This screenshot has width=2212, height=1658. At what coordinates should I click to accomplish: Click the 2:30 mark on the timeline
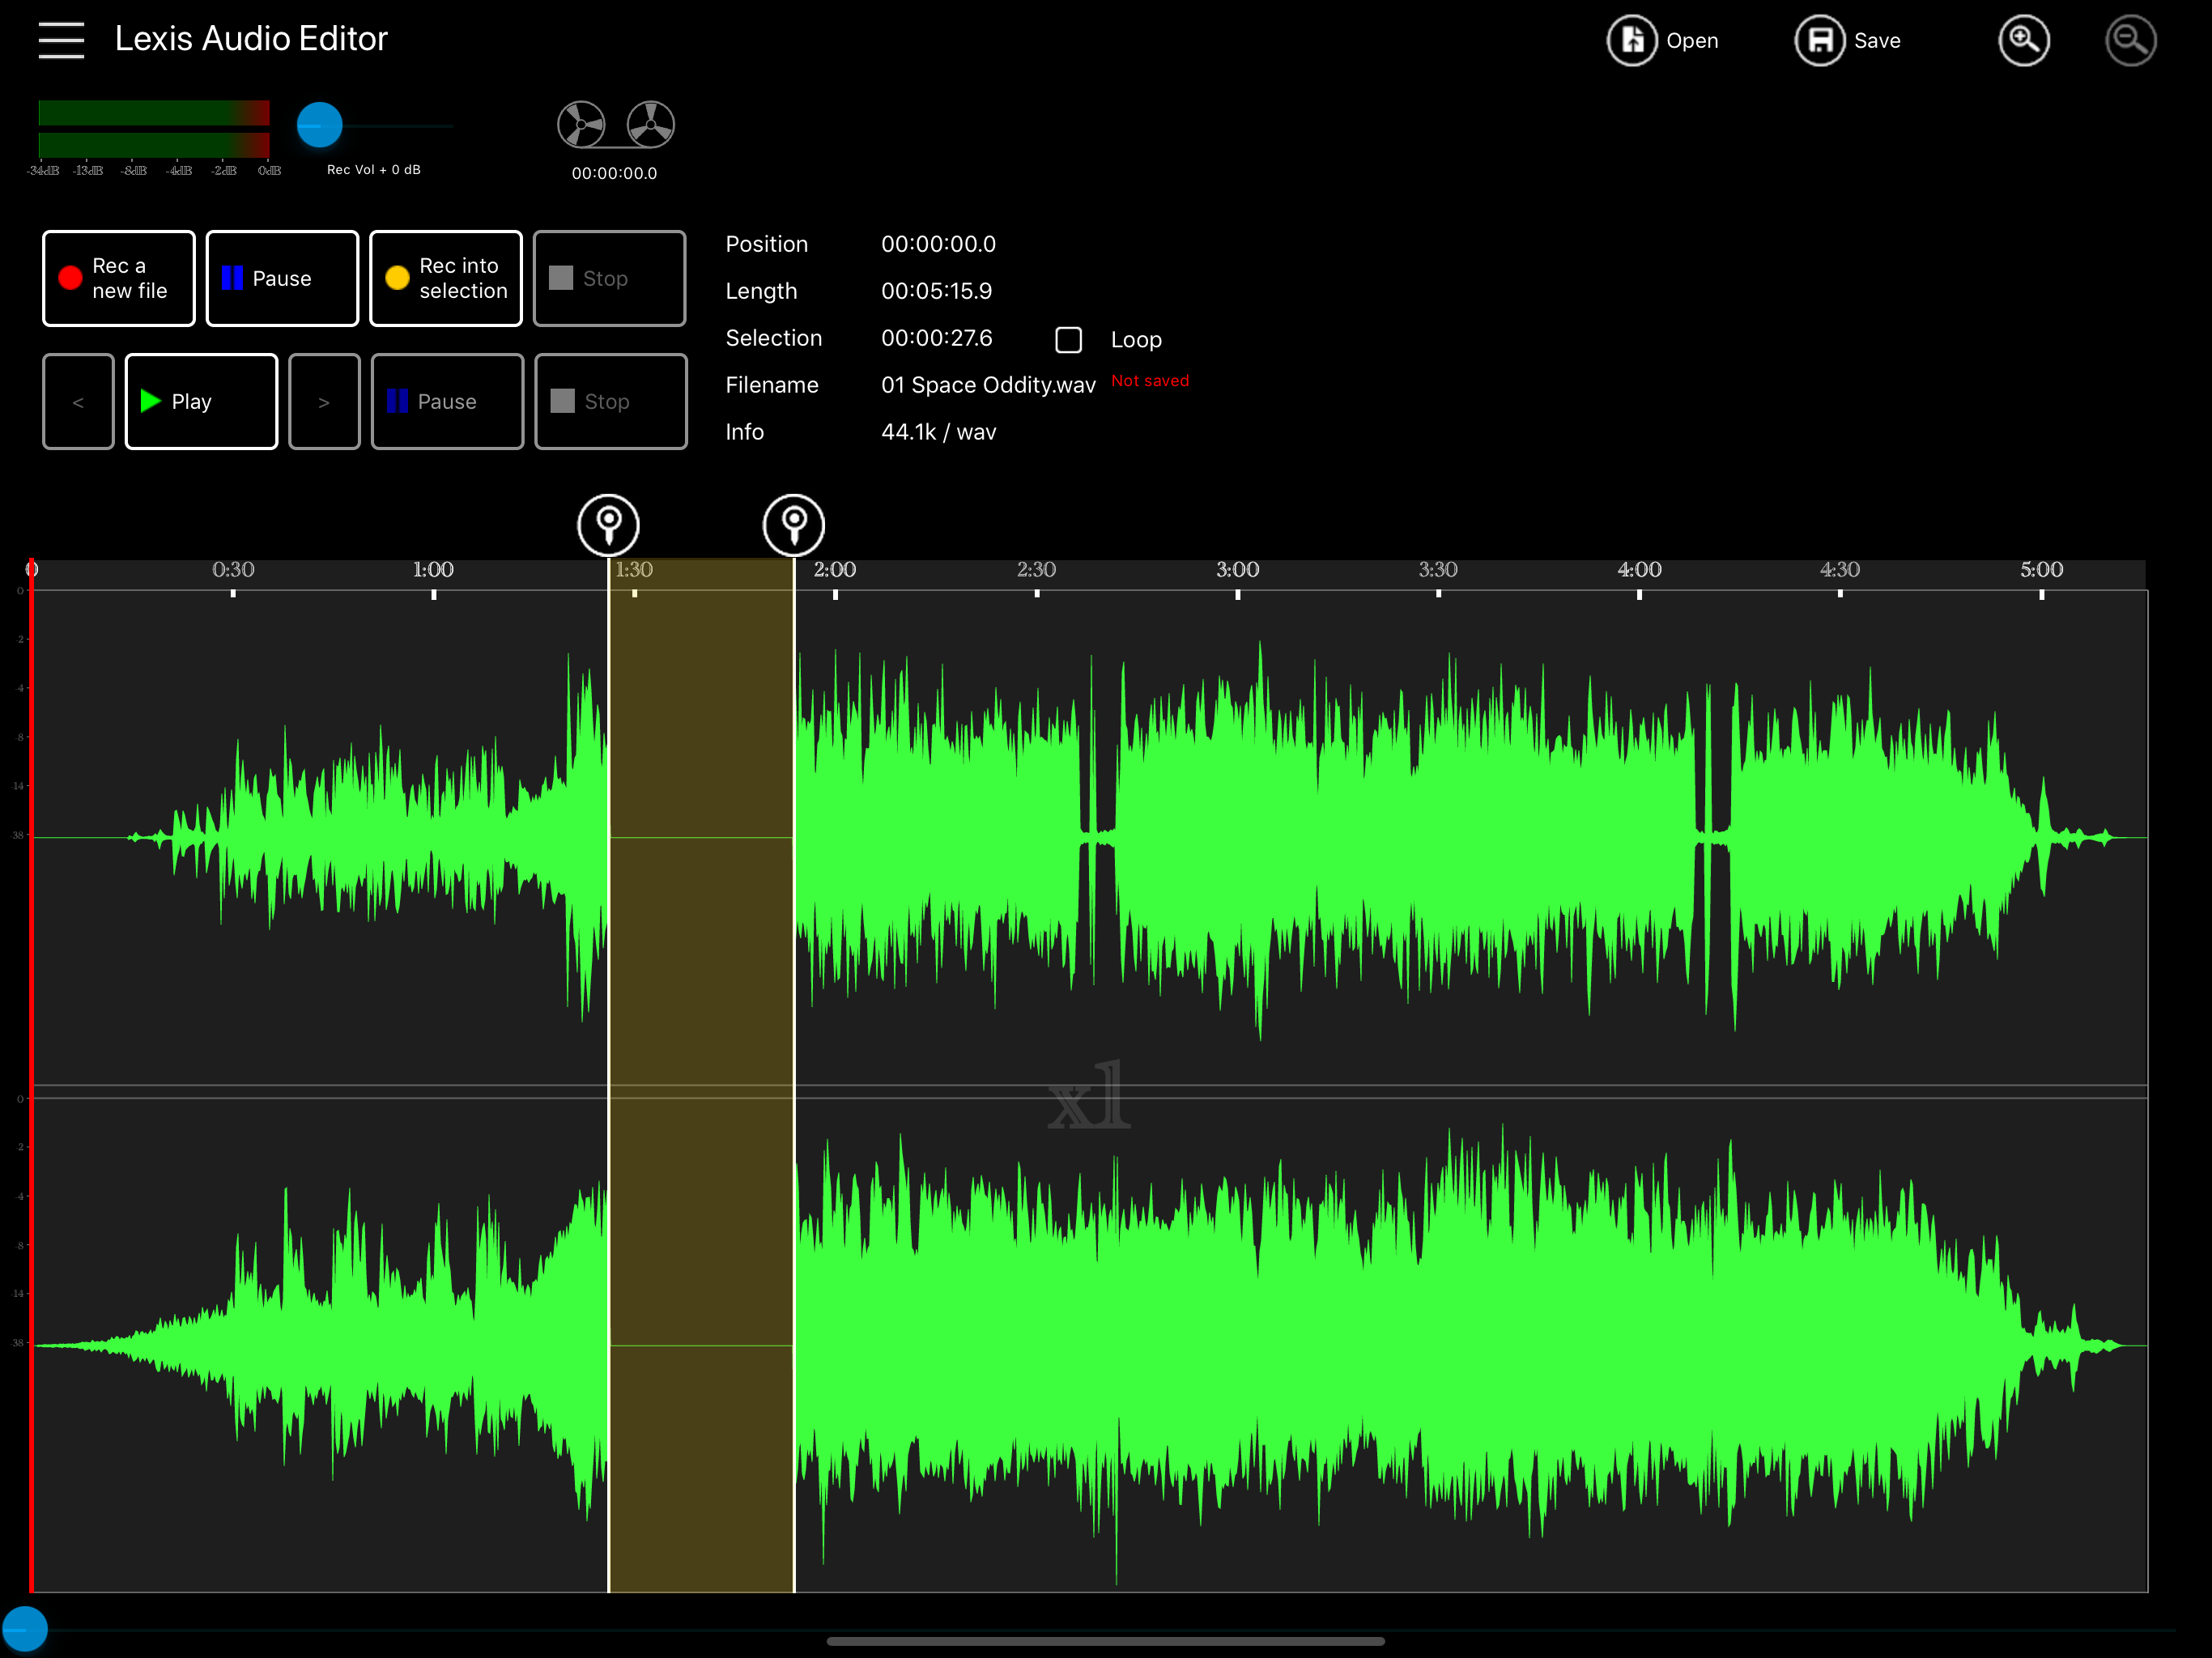tap(1036, 570)
